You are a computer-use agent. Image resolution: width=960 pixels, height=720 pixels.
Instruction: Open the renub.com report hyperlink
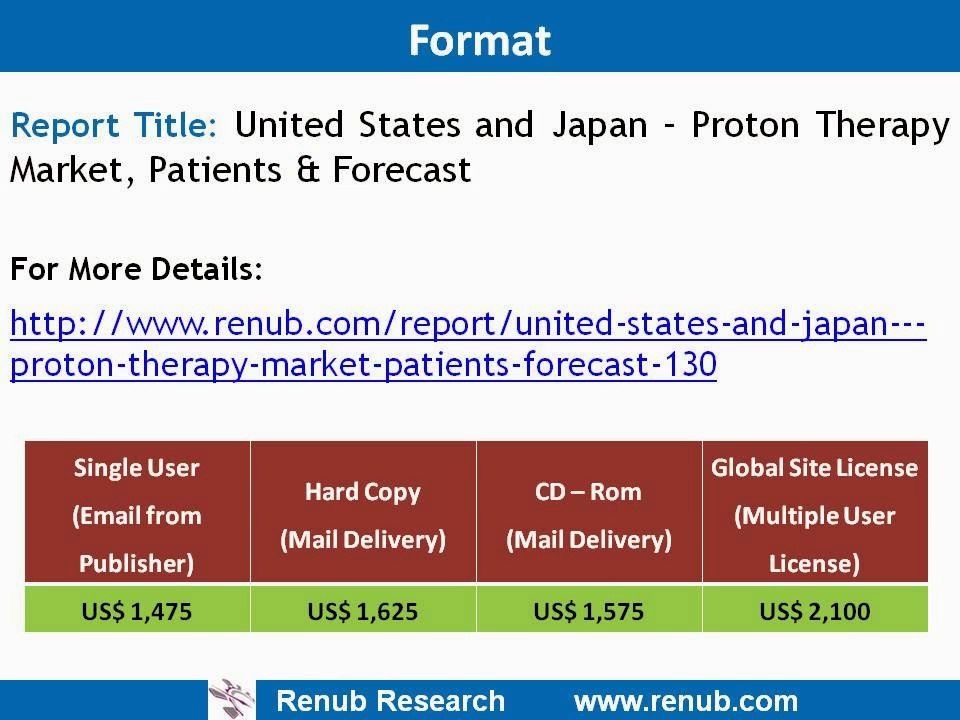pyautogui.click(x=468, y=344)
